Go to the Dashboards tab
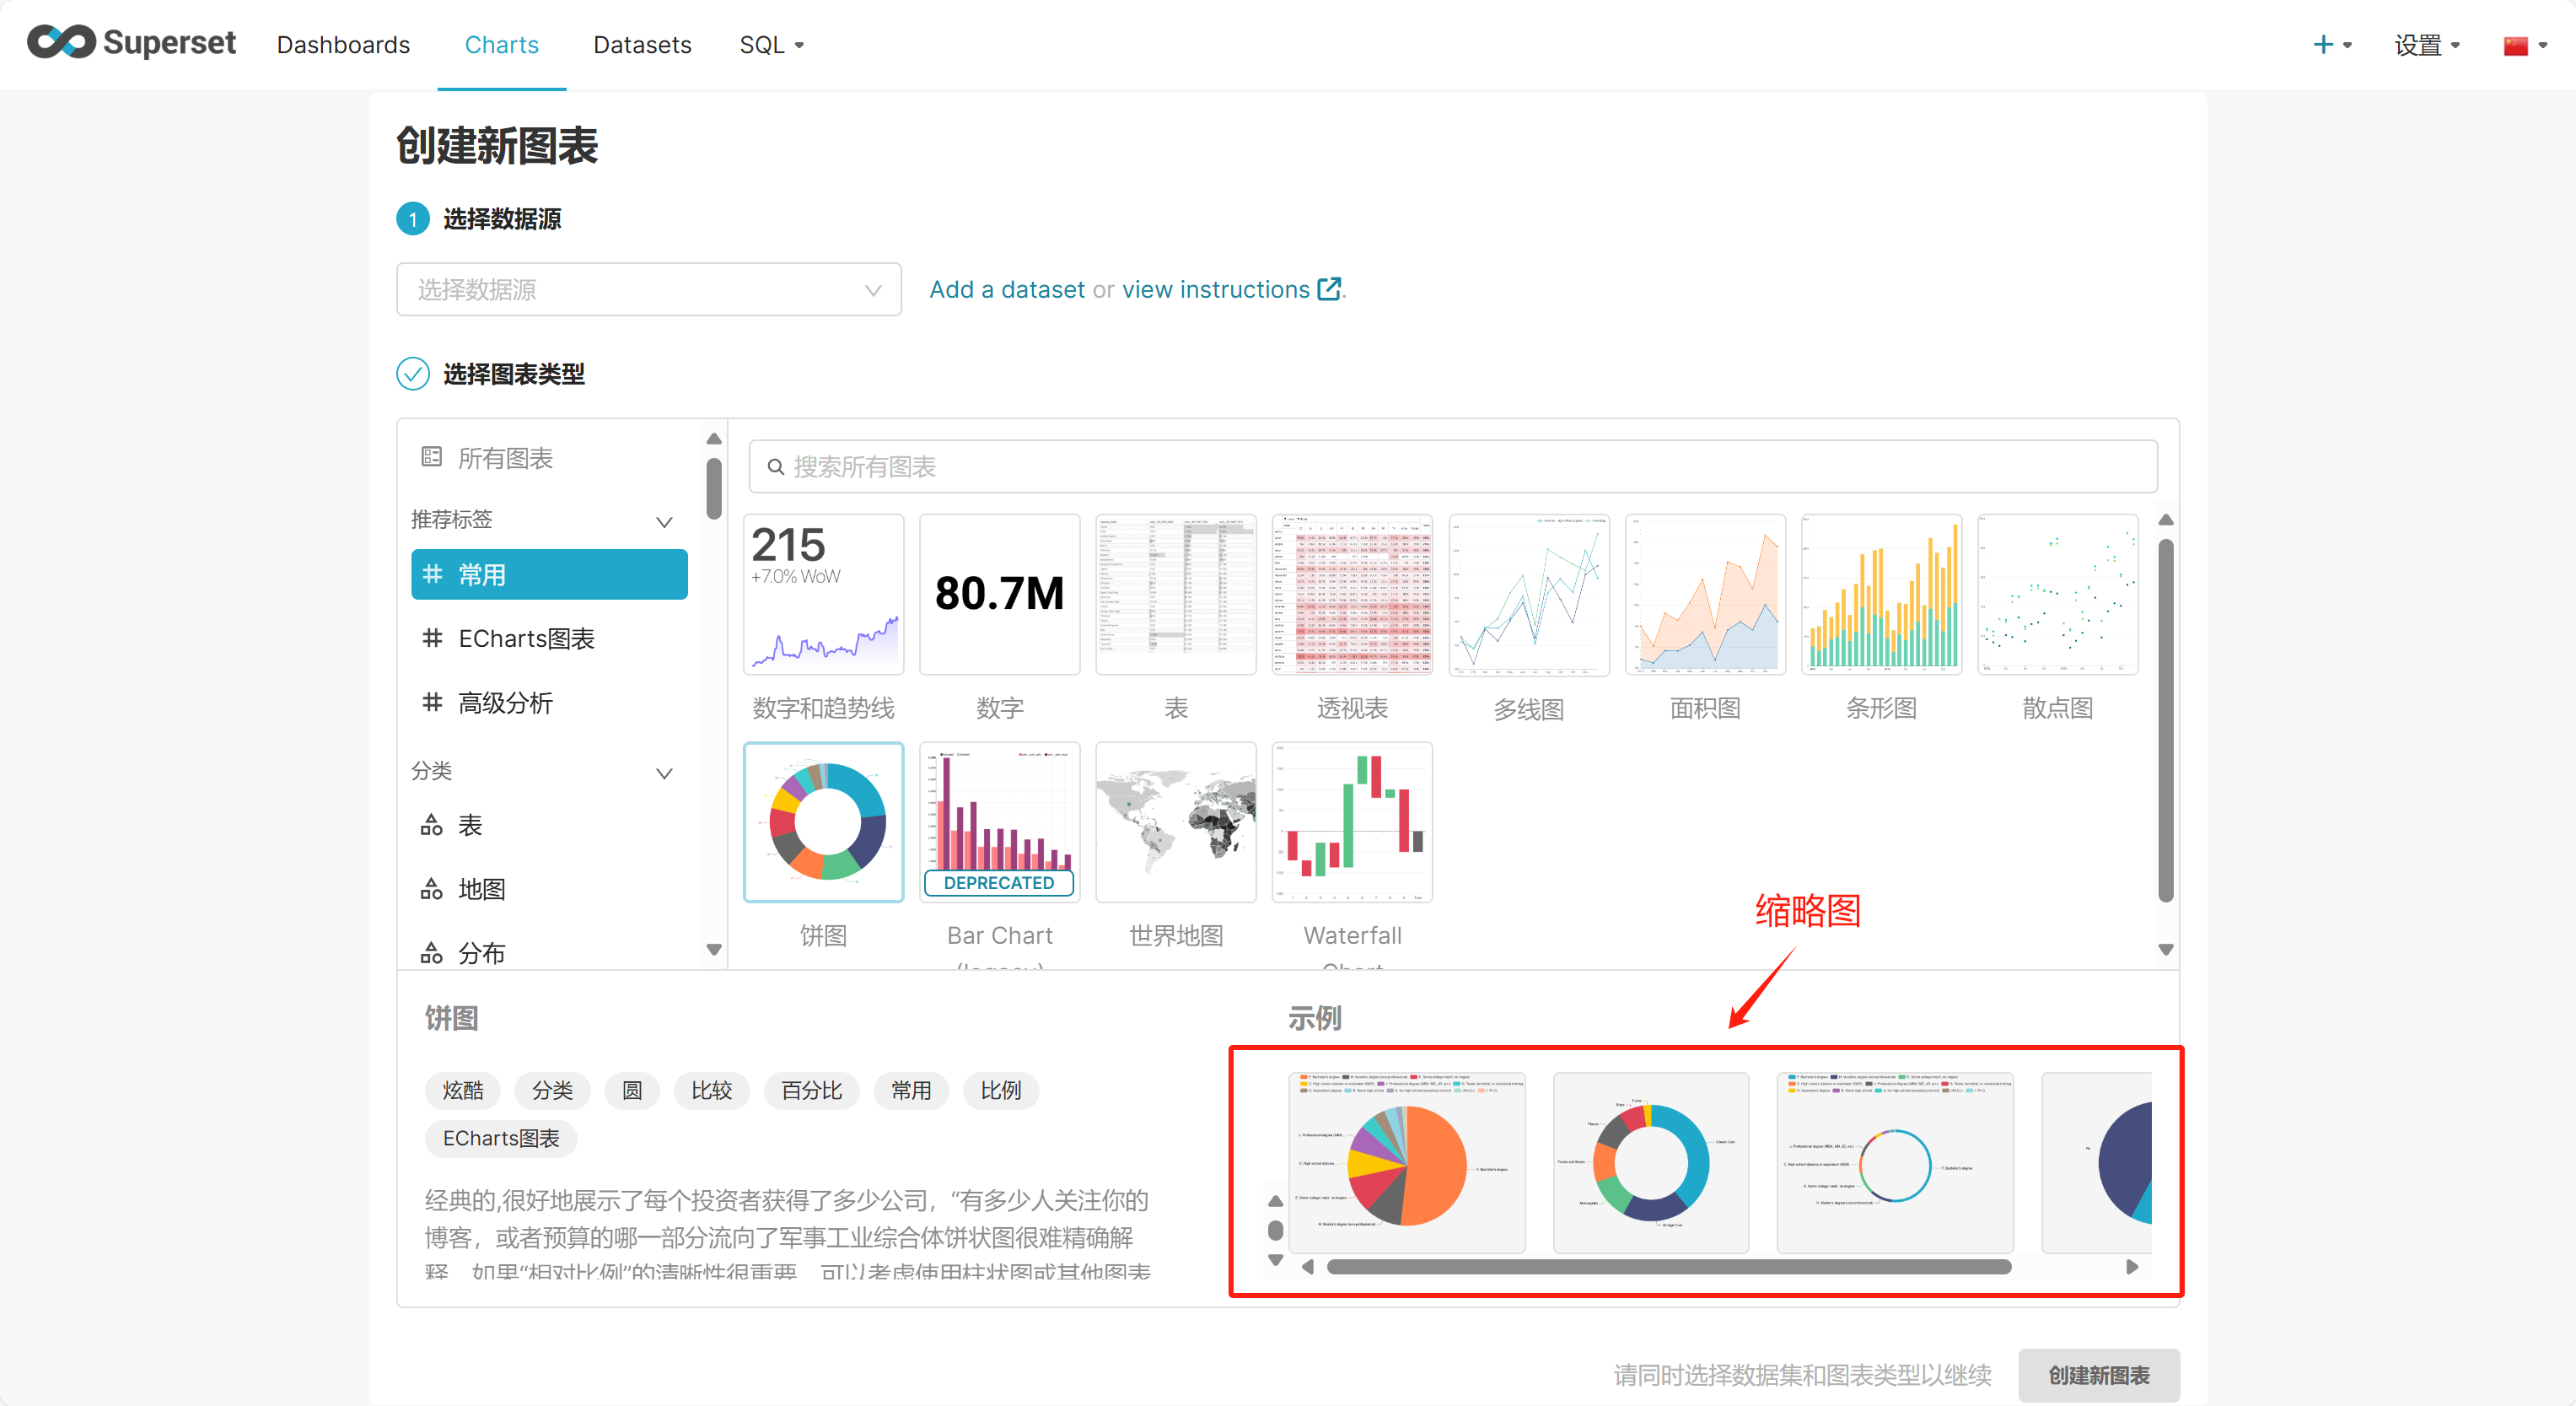 point(343,45)
